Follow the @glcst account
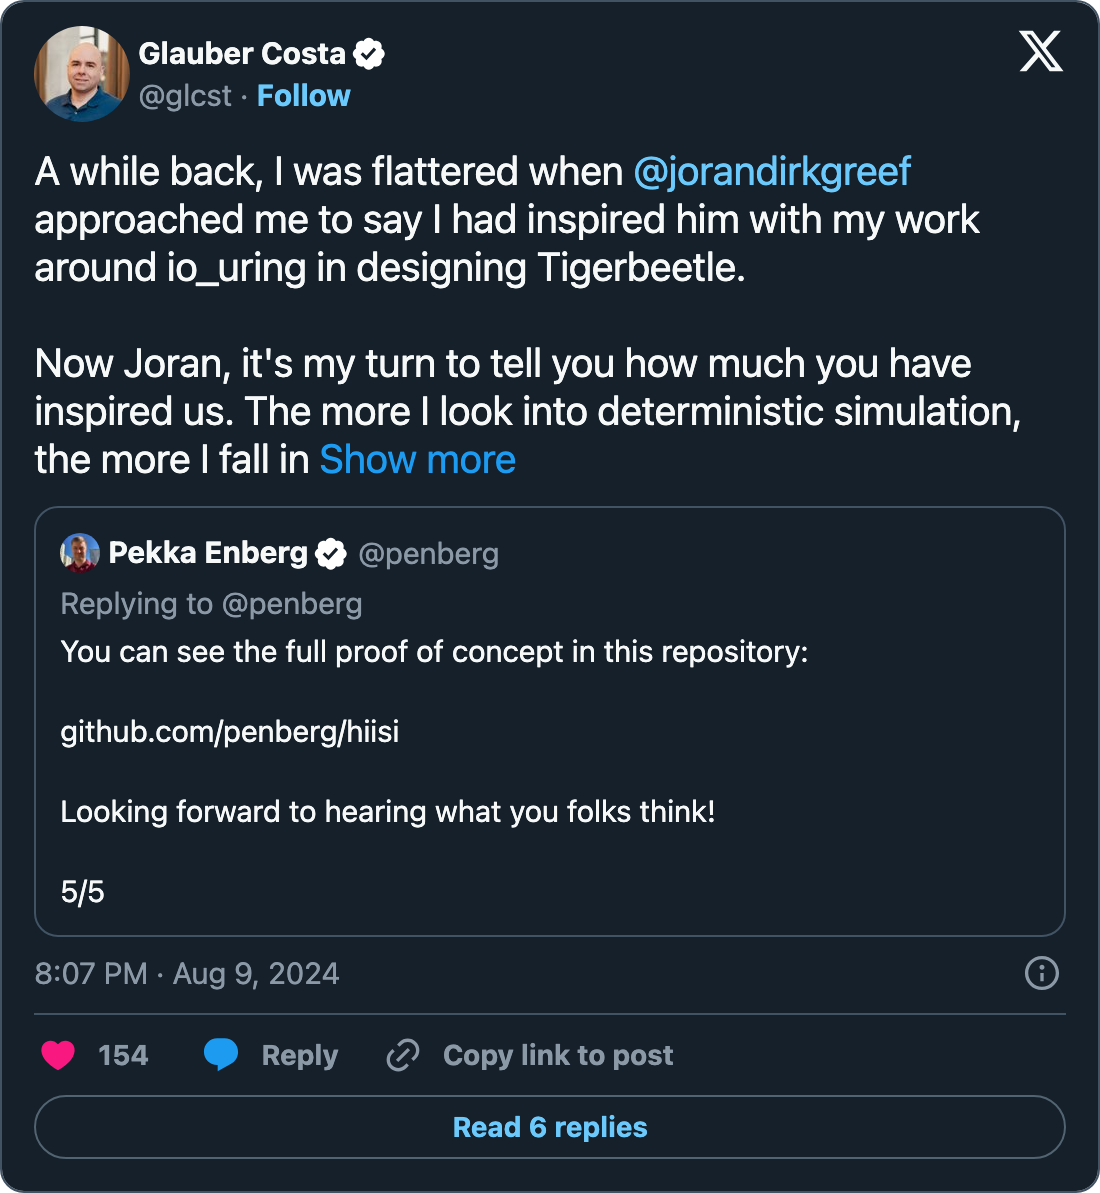Viewport: 1100px width, 1193px height. (303, 96)
